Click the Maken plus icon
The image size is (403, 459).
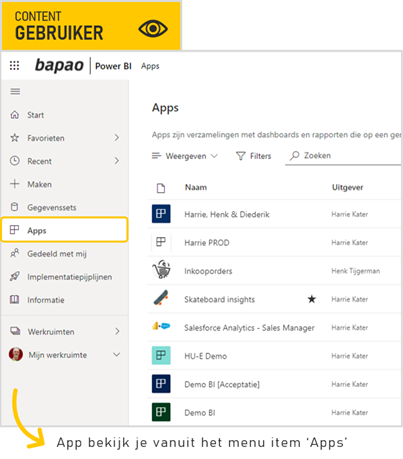tap(15, 184)
